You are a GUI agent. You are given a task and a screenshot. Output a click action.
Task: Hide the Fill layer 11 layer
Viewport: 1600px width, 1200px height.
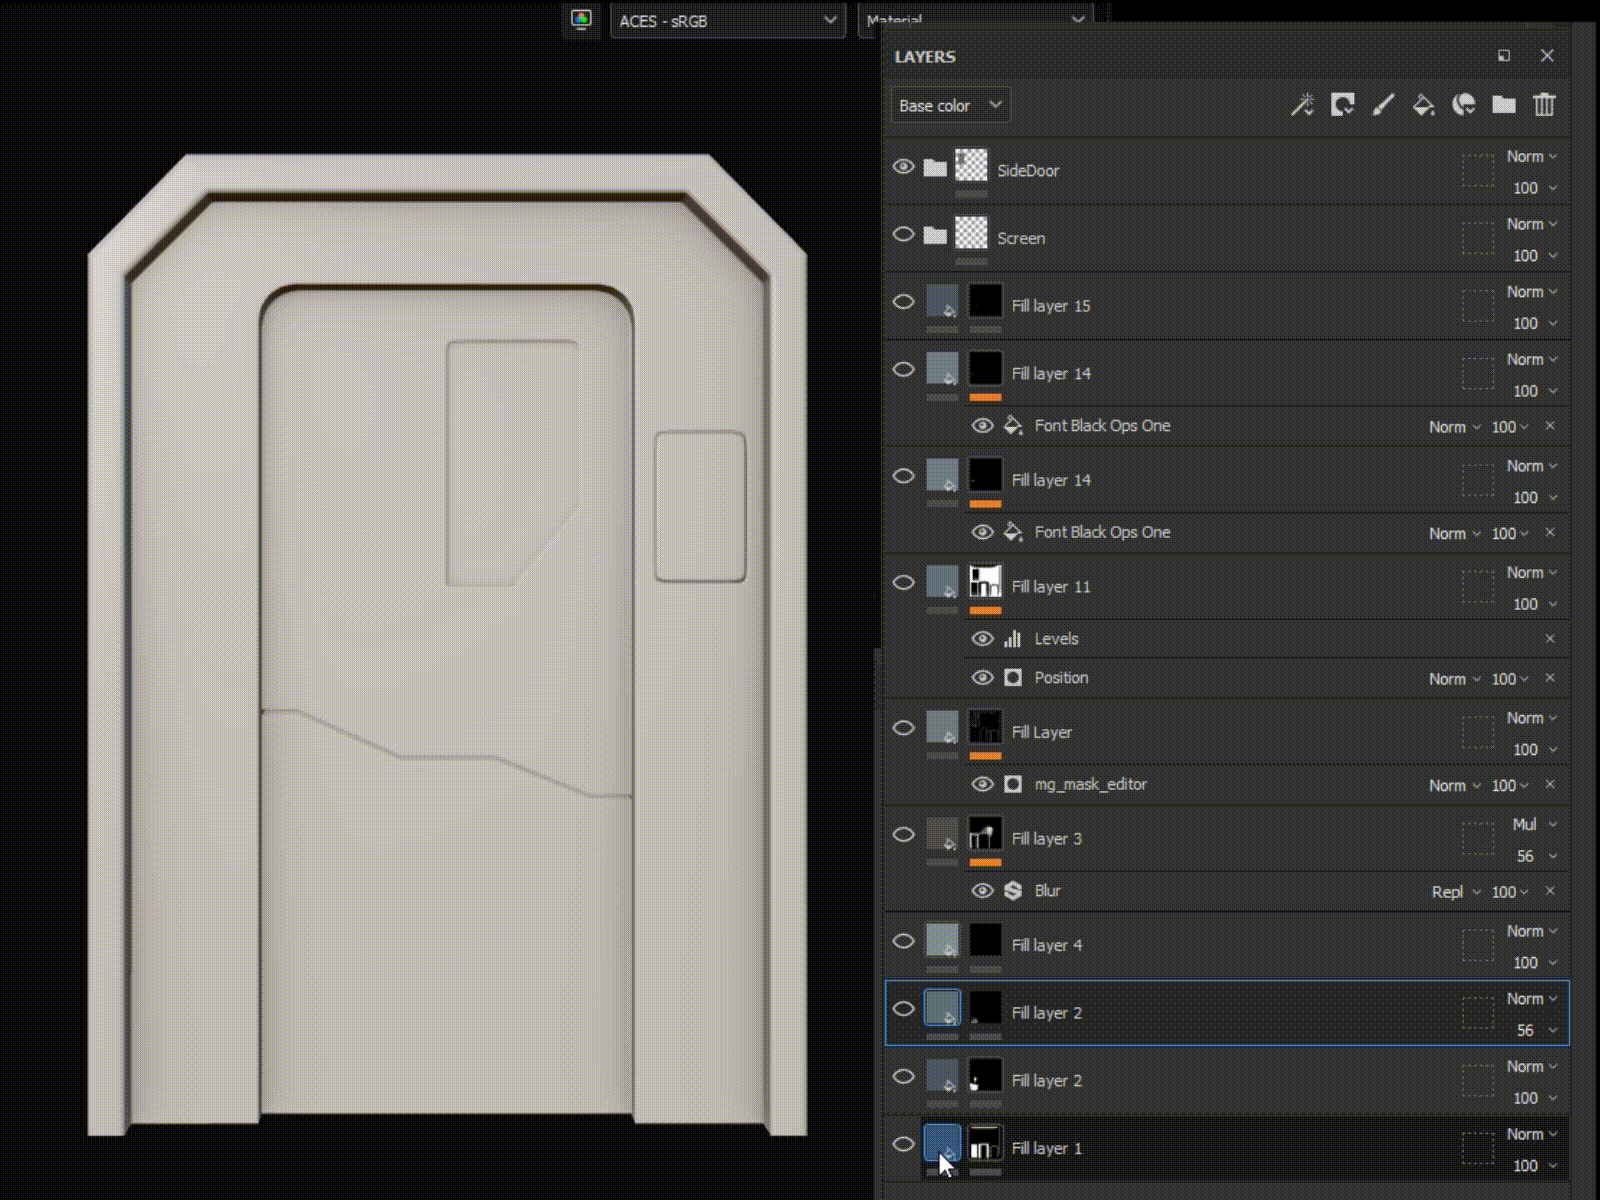[903, 583]
